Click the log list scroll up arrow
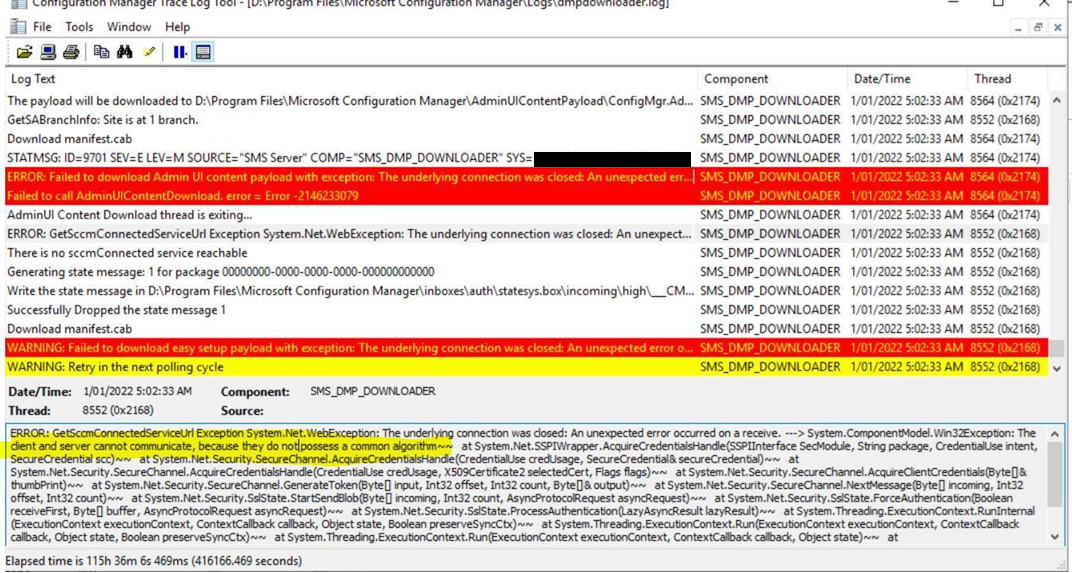The height and width of the screenshot is (573, 1072). pos(1056,100)
